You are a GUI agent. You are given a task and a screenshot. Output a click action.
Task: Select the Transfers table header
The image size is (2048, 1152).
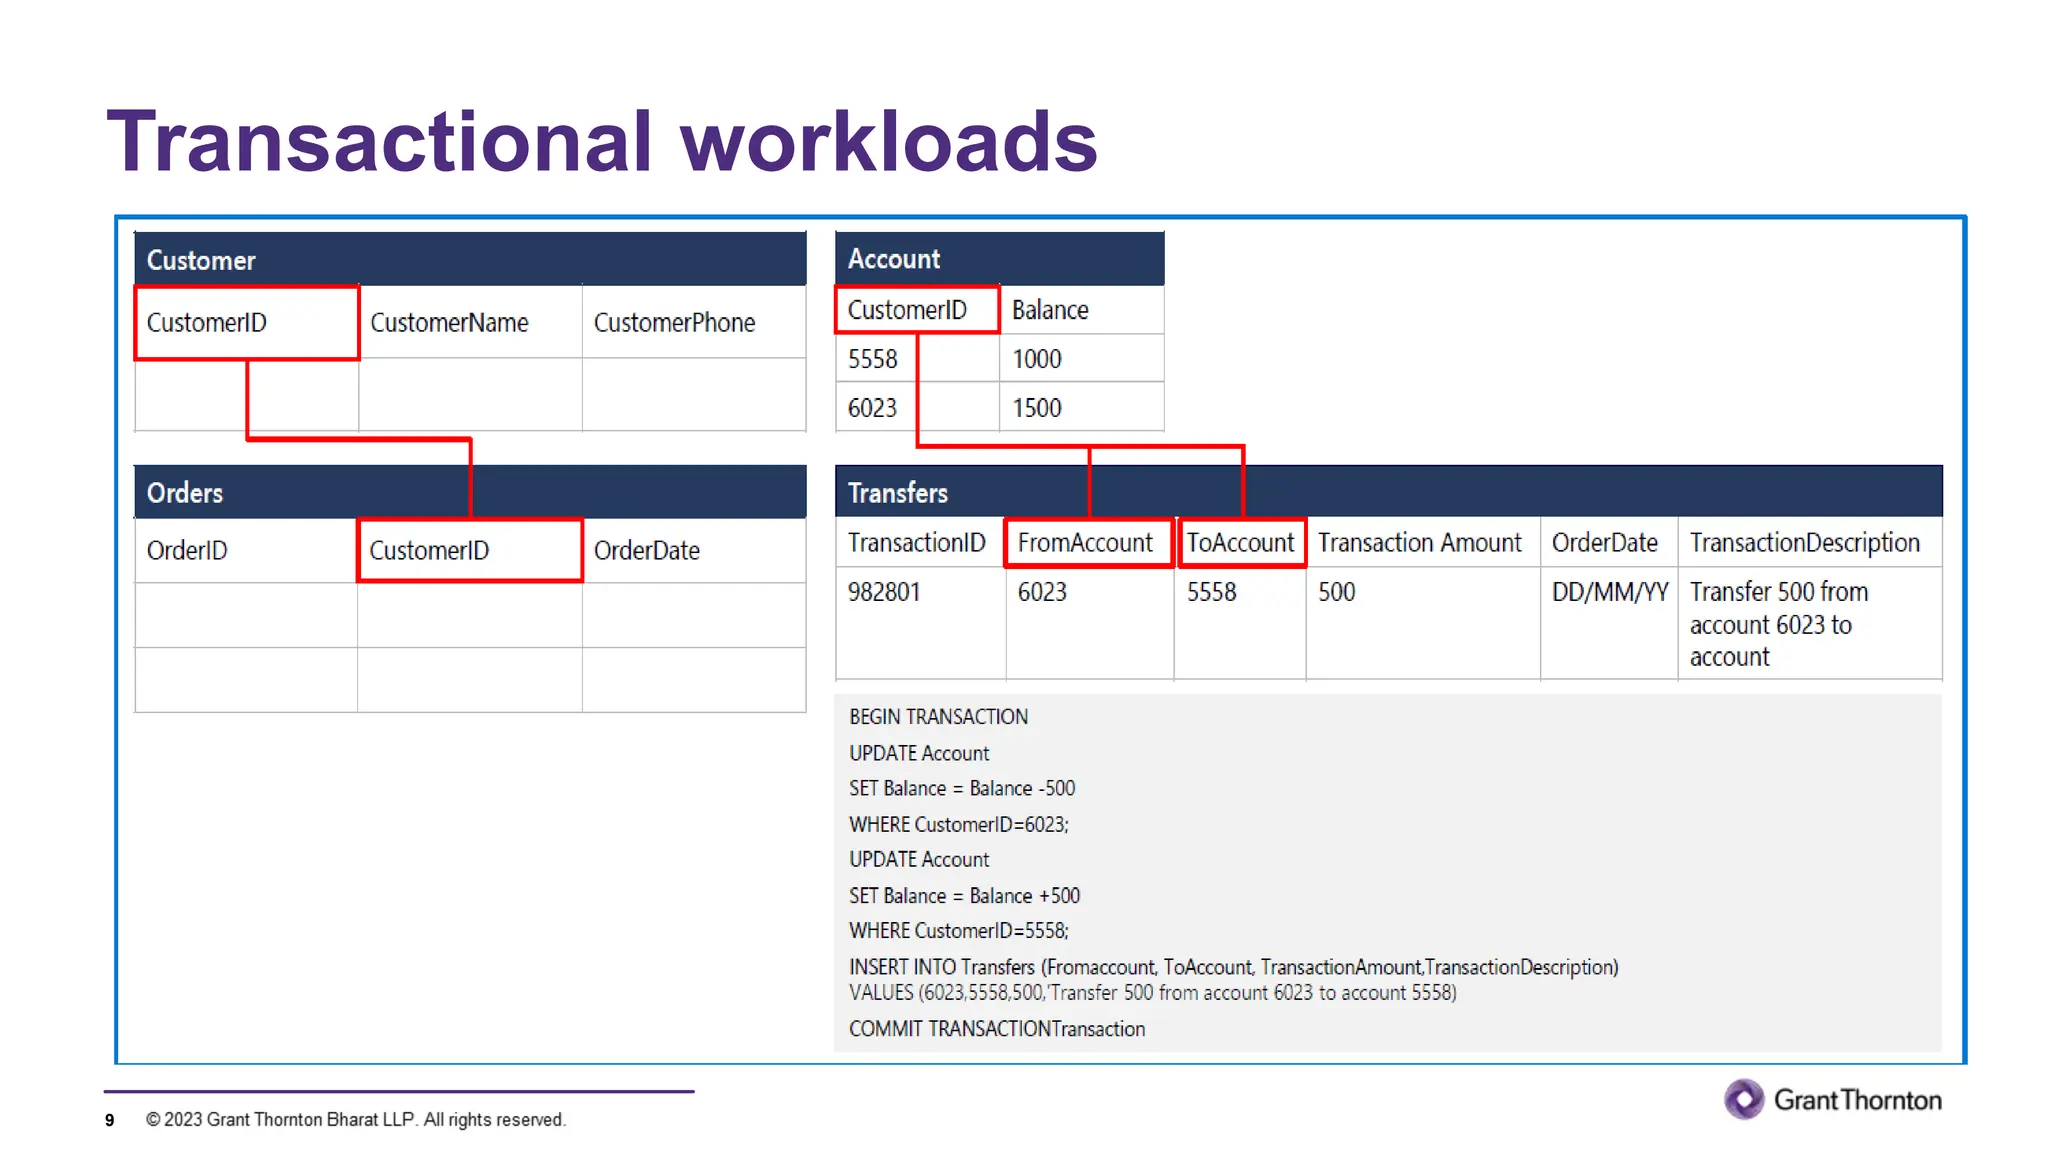(x=1388, y=493)
